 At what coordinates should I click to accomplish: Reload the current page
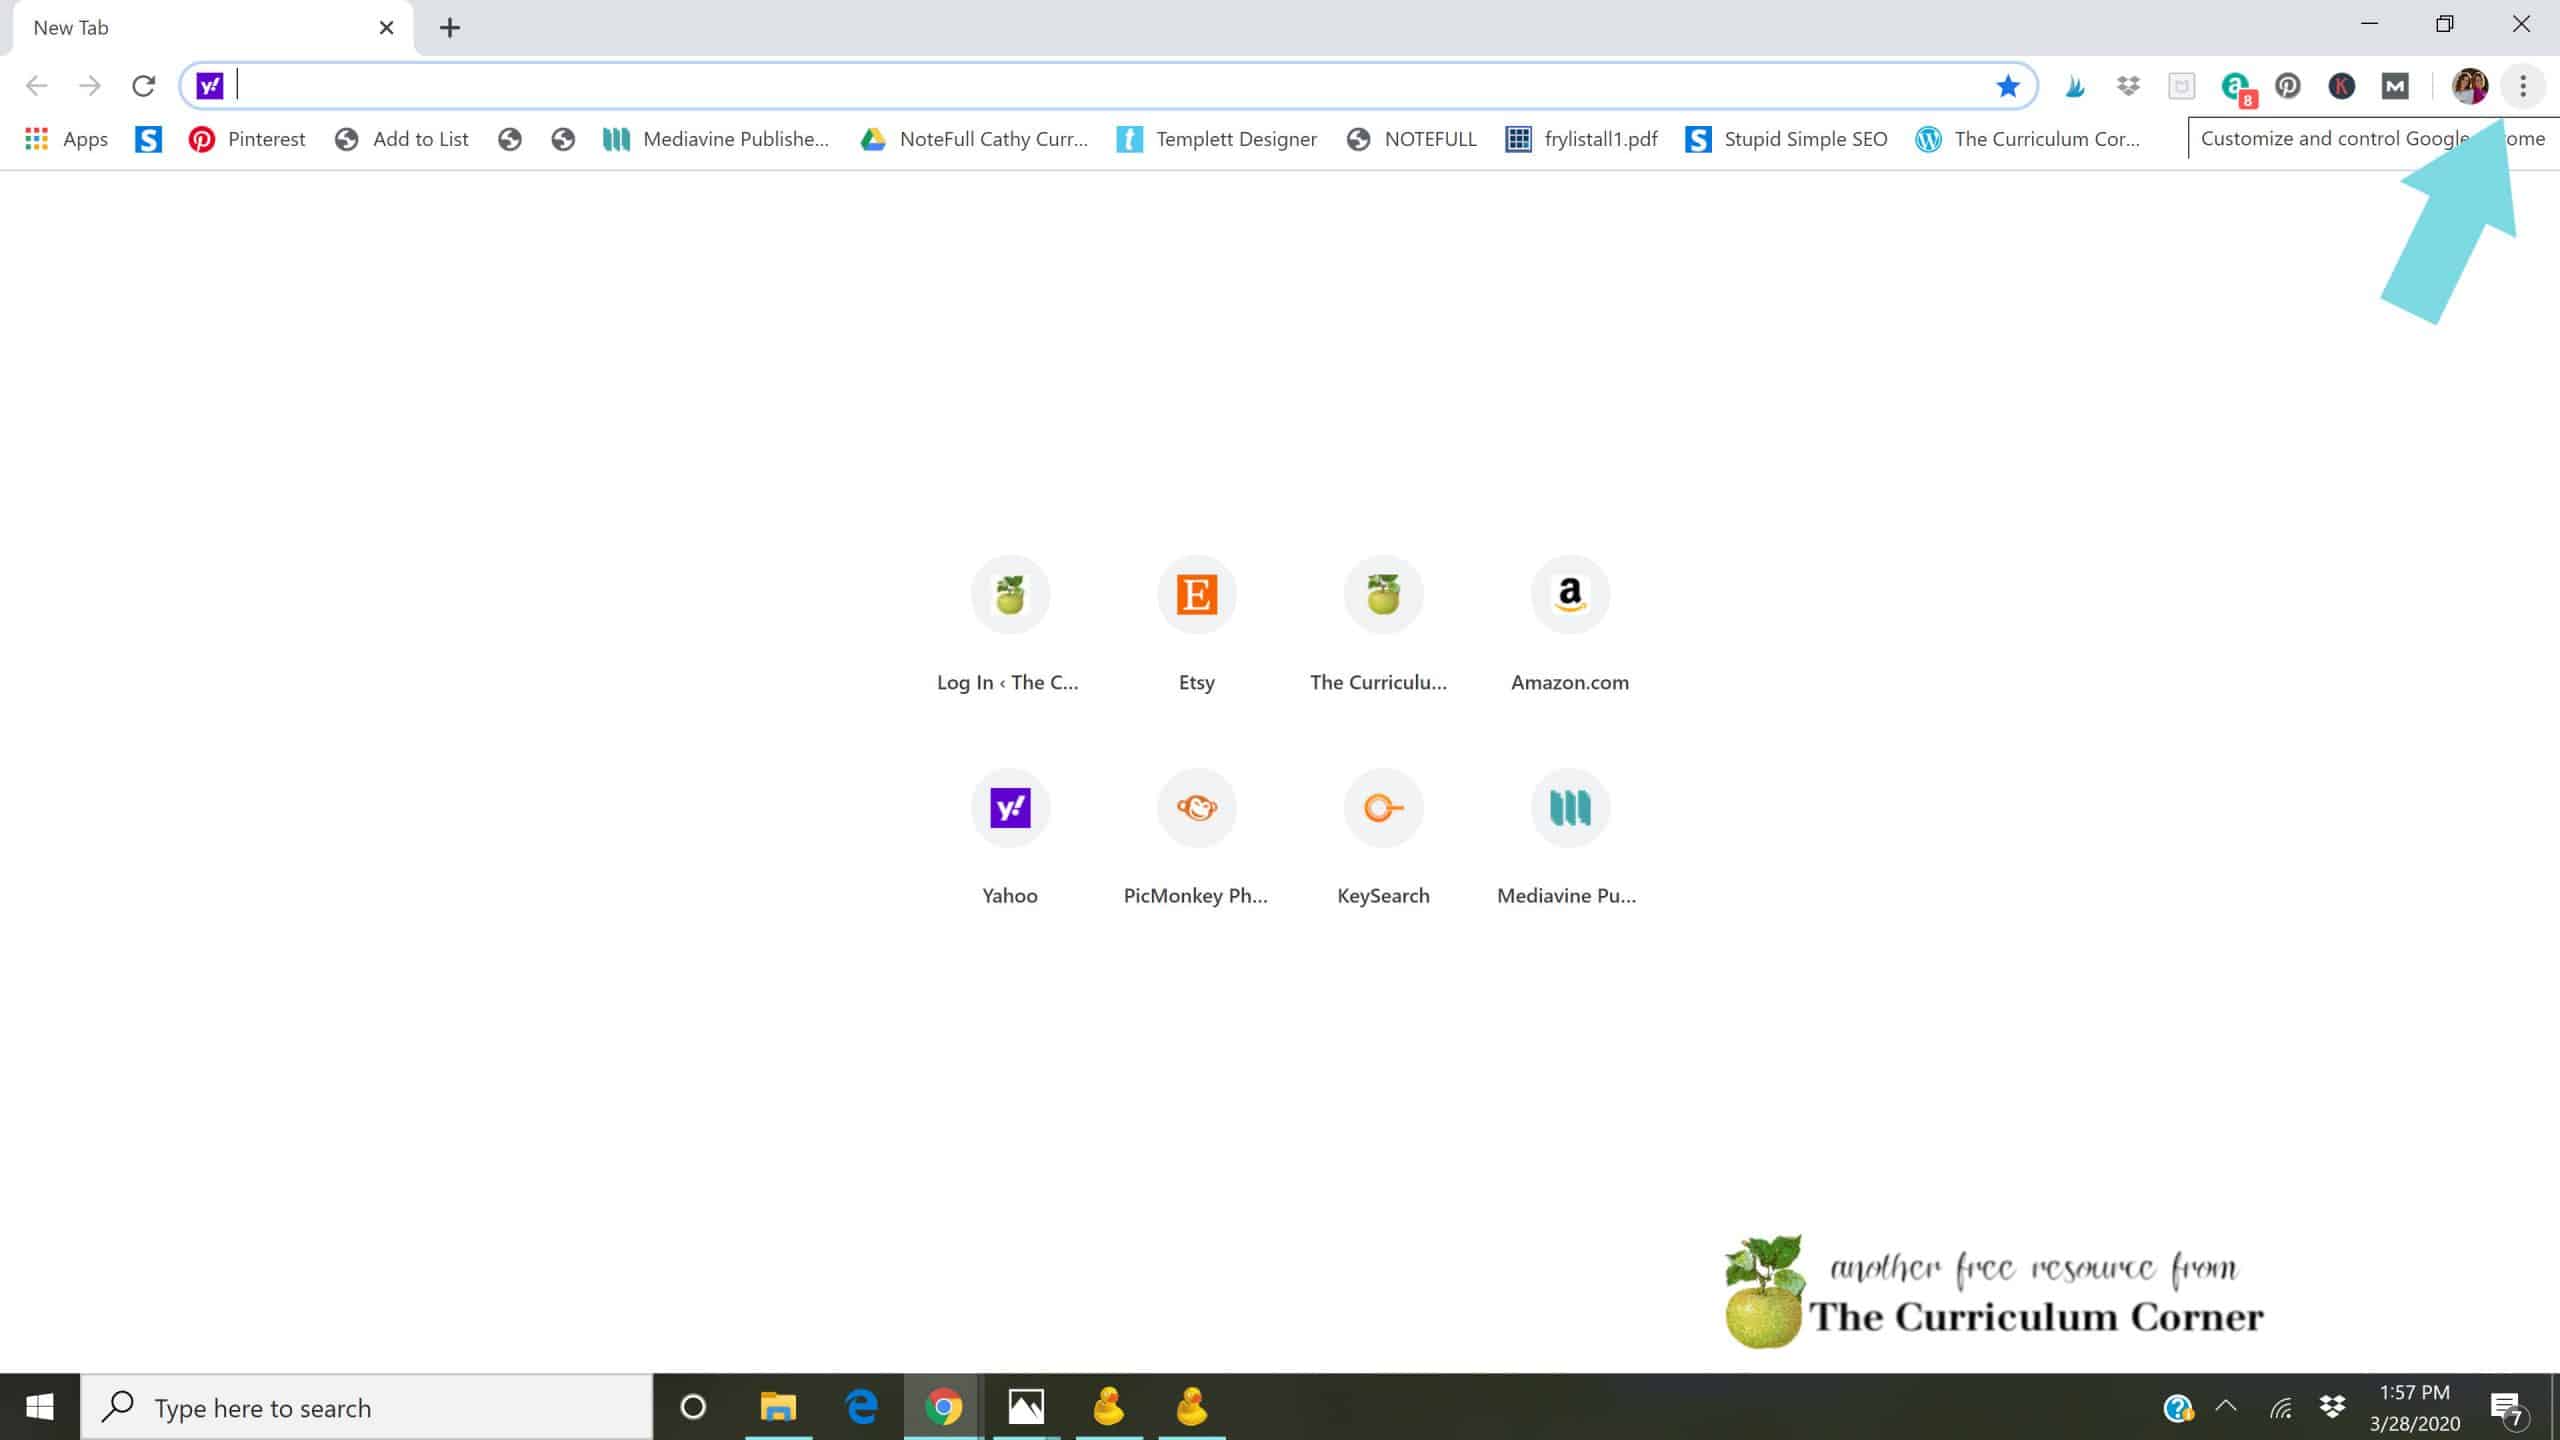[x=144, y=86]
